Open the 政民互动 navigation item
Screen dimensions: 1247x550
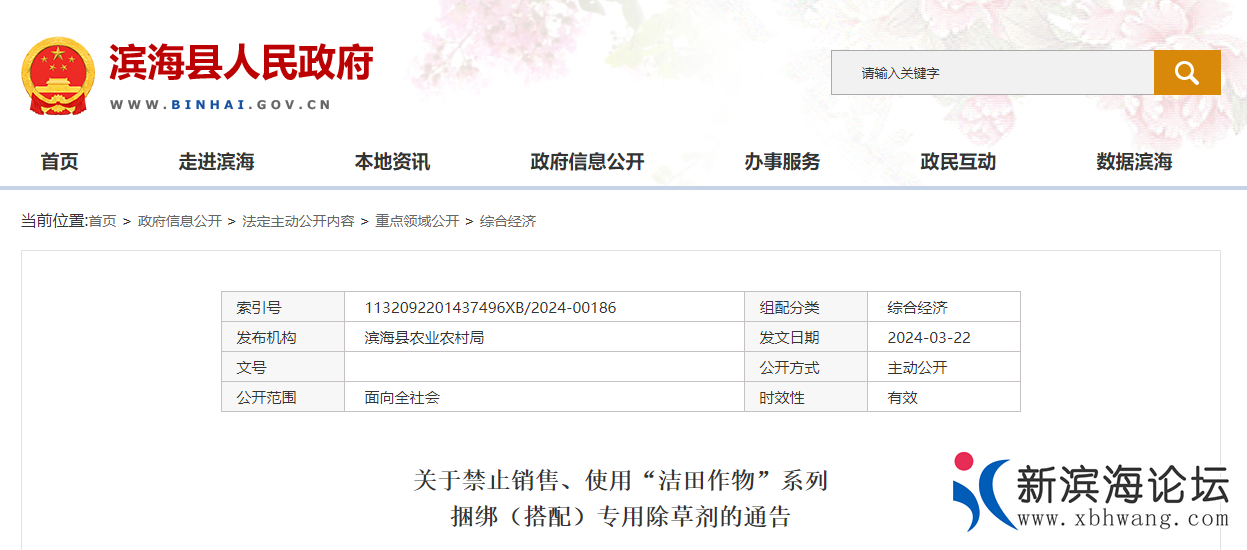point(958,162)
